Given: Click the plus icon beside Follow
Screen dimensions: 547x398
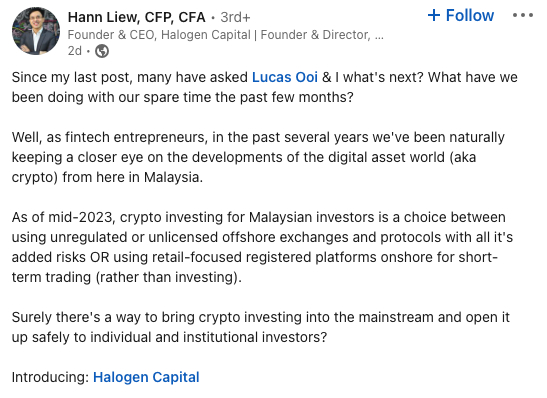Looking at the screenshot, I should point(434,15).
